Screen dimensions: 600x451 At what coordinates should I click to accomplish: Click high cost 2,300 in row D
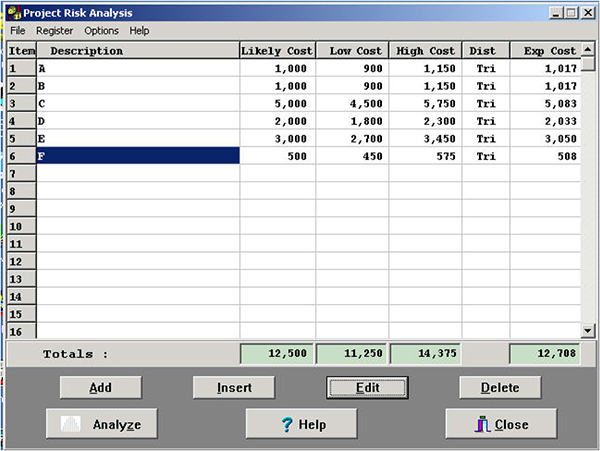pyautogui.click(x=425, y=121)
